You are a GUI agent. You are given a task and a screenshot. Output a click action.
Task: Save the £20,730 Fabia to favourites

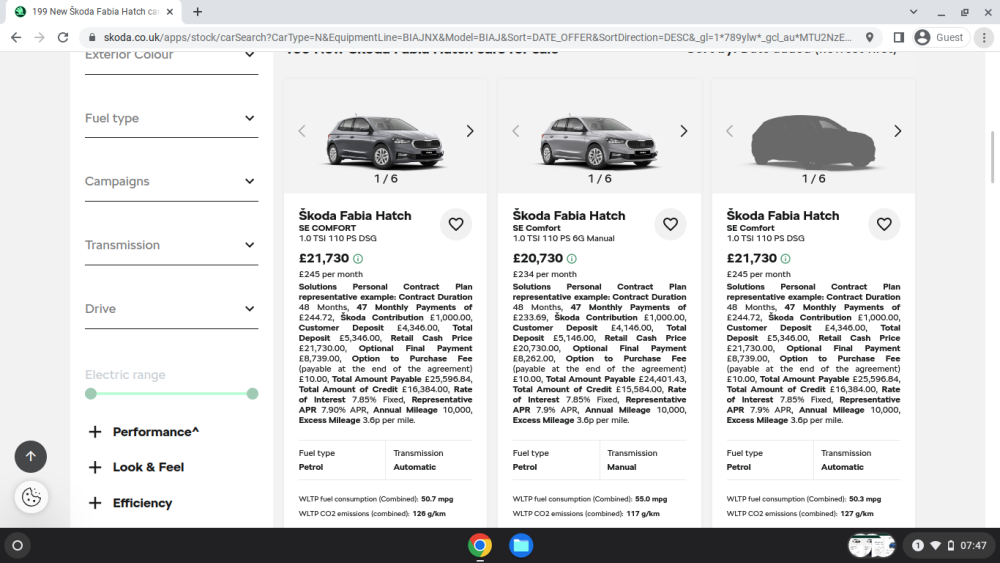click(x=670, y=224)
